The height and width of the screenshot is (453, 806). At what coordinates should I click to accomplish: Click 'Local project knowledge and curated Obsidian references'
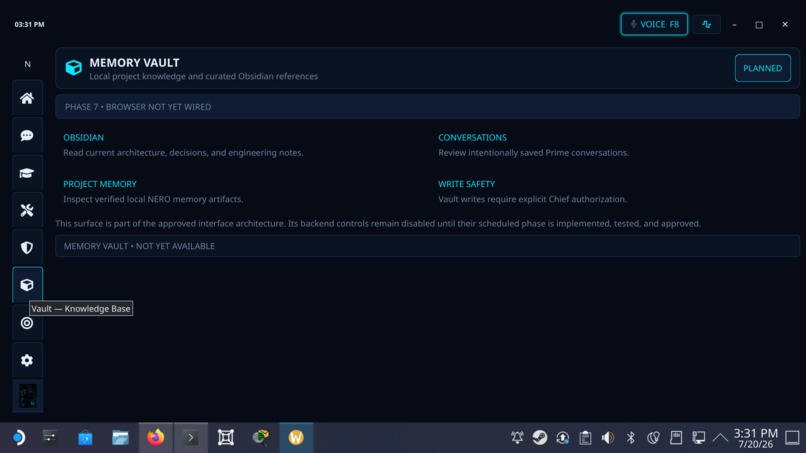pos(204,76)
